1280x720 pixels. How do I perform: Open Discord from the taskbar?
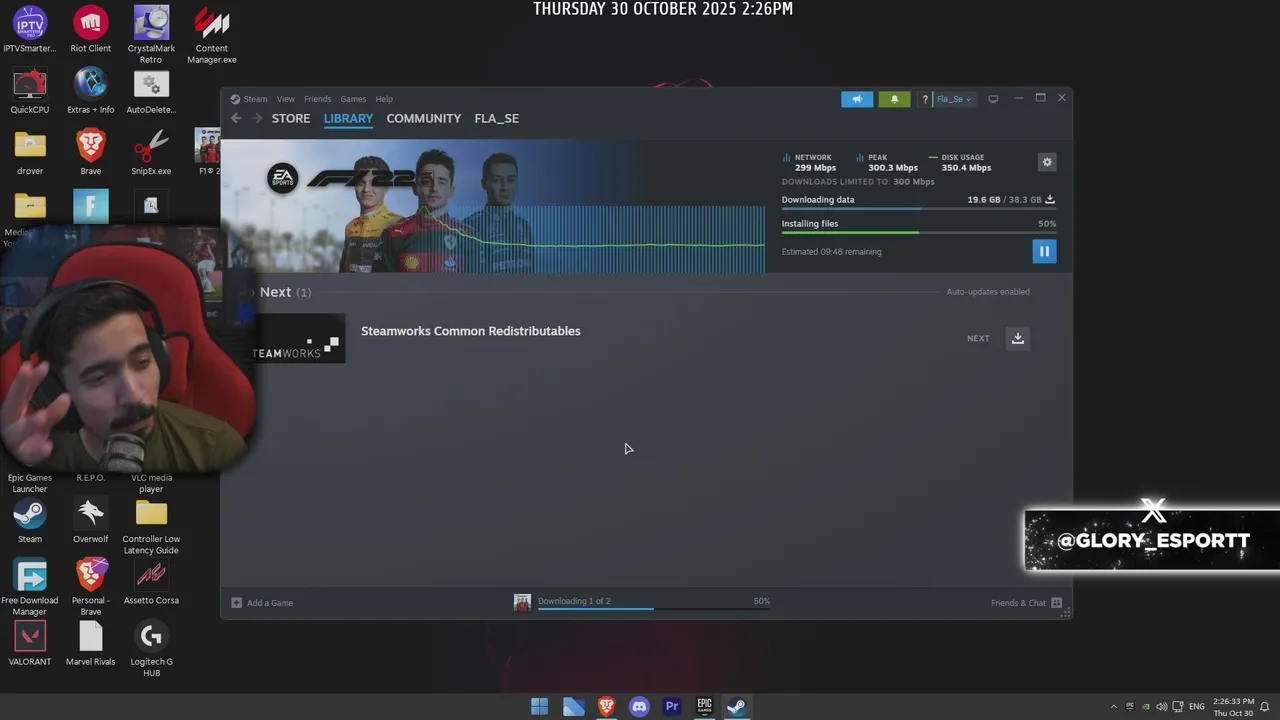[639, 706]
